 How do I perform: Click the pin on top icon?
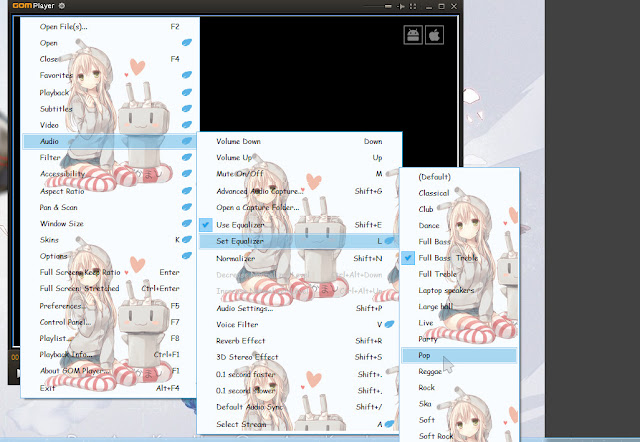401,6
